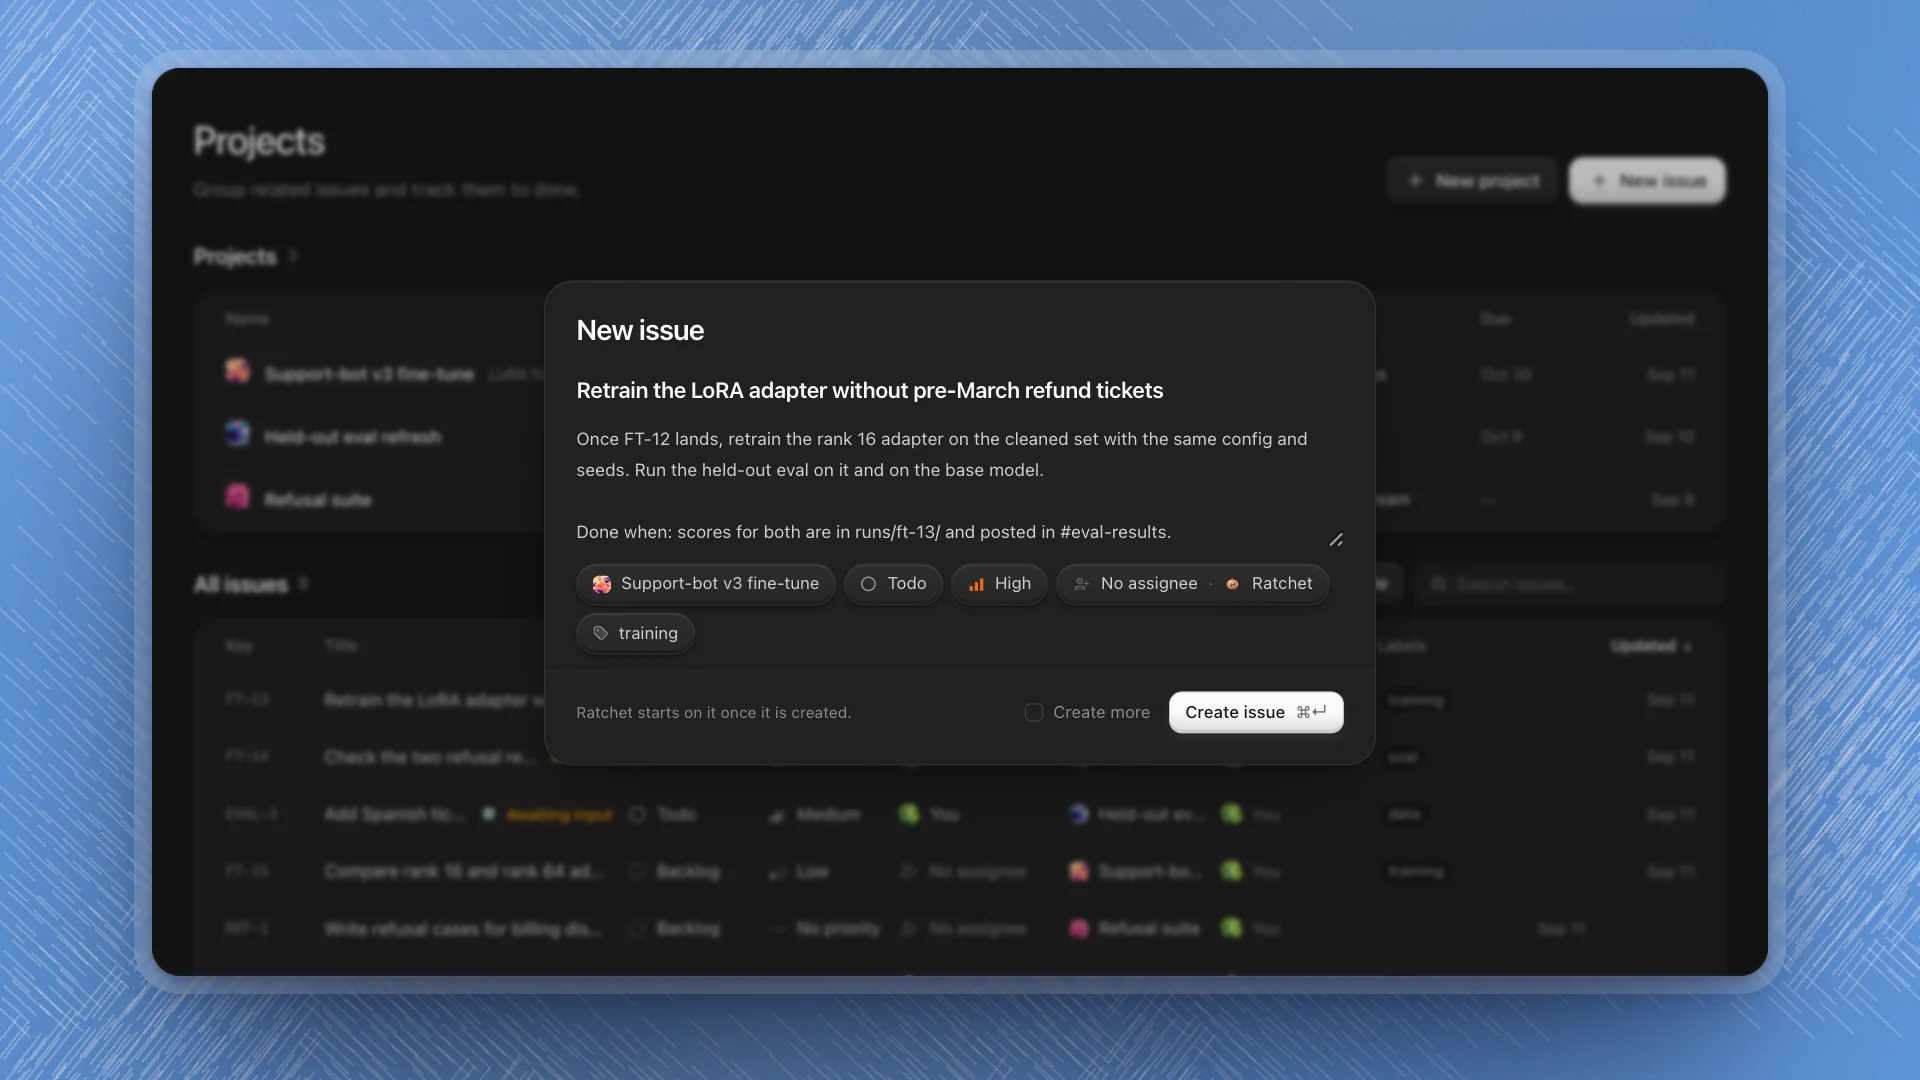Change the High priority chip

(999, 583)
